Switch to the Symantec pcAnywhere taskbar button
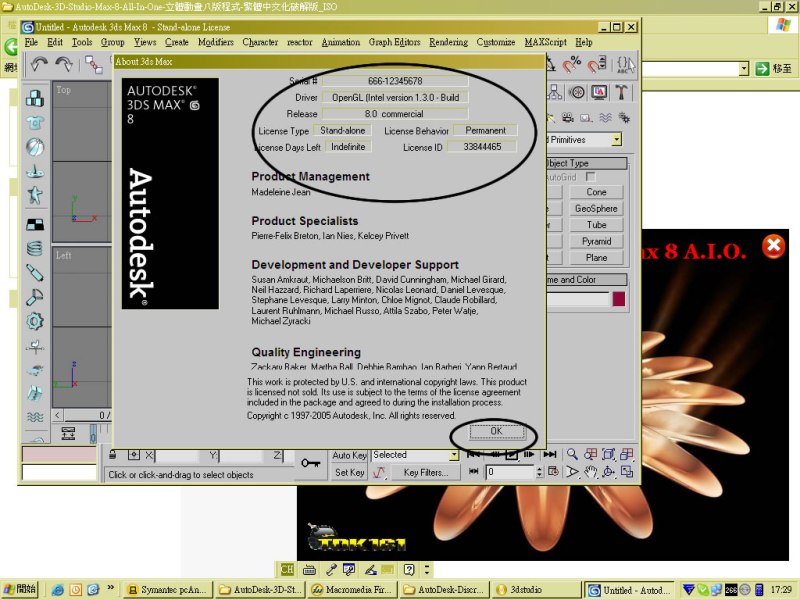This screenshot has height=600, width=800. pos(167,590)
